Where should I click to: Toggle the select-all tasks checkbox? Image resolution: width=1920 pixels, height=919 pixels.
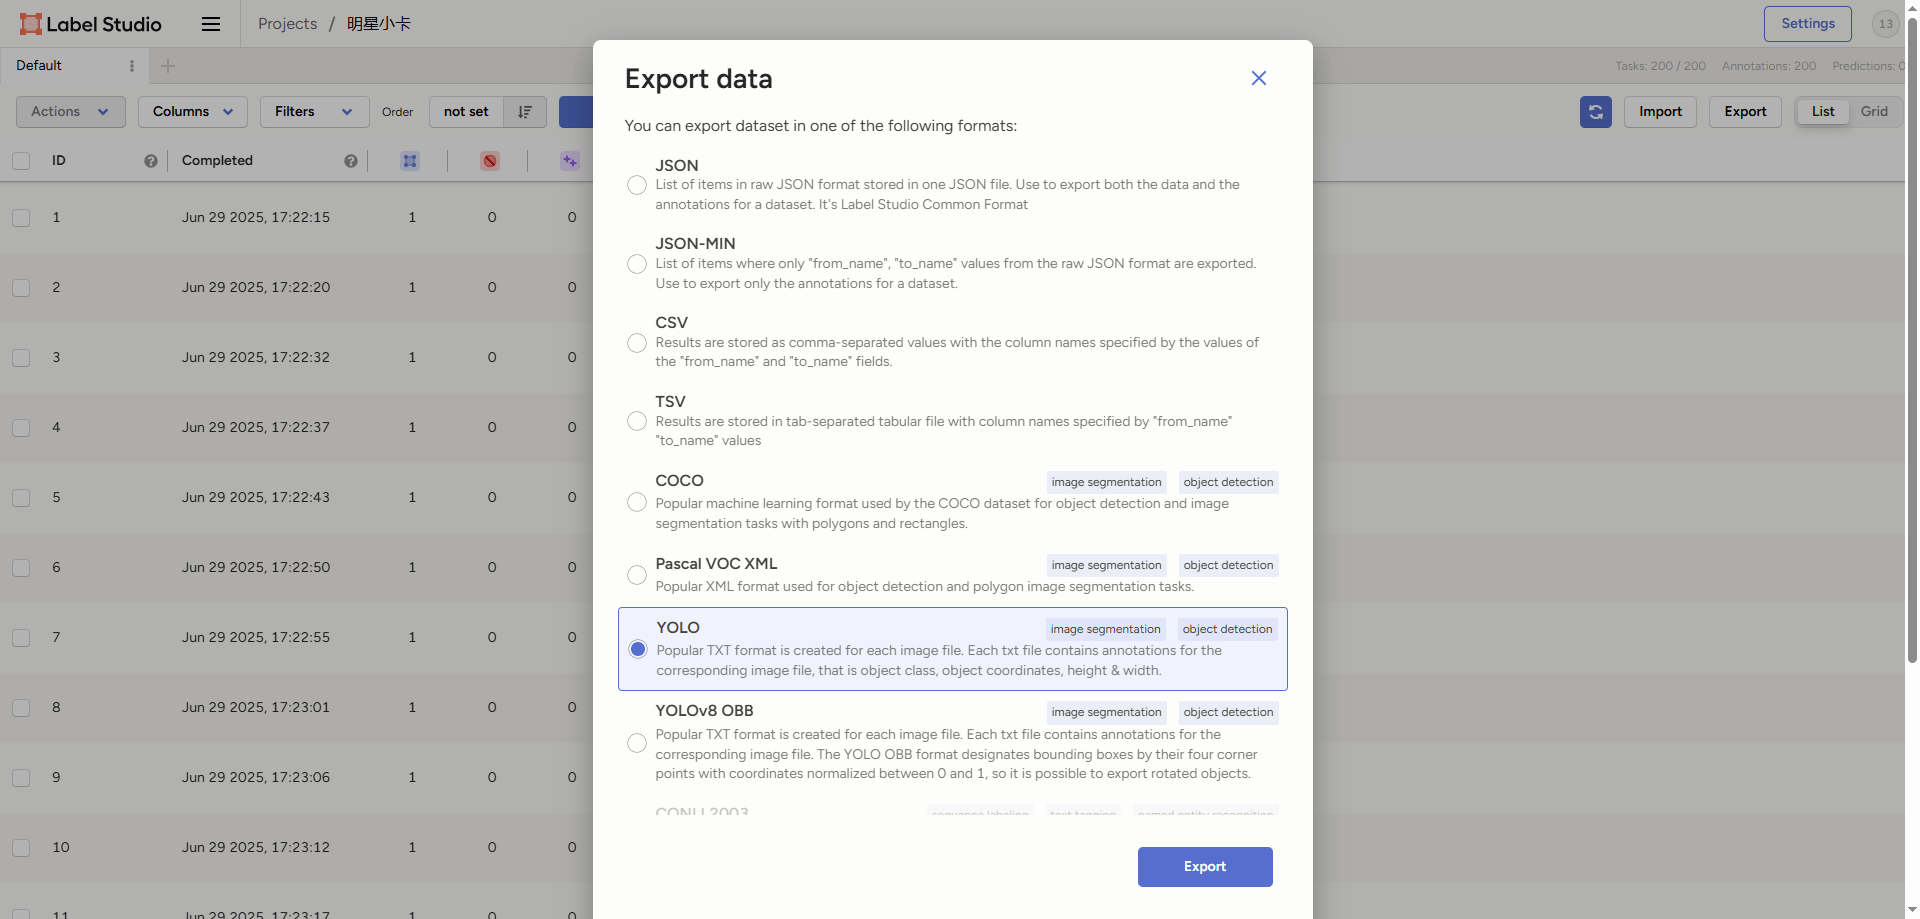[21, 161]
